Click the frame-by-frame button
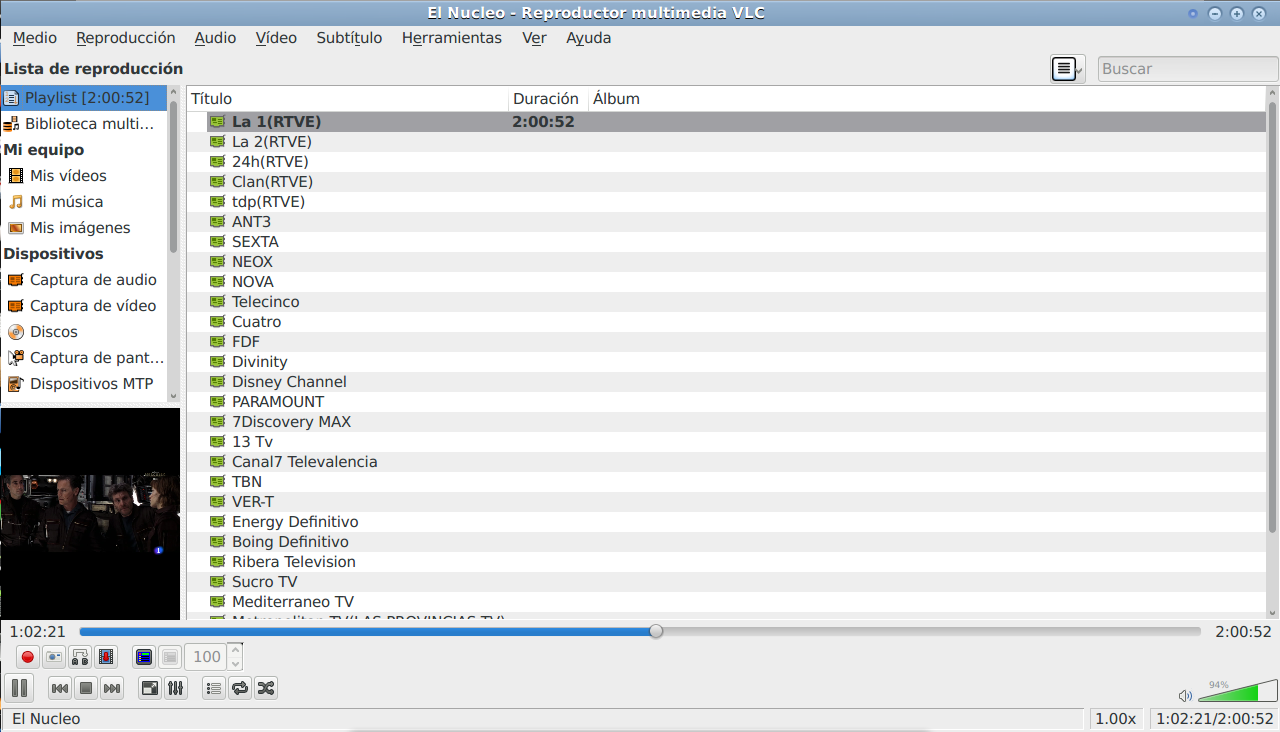 106,657
